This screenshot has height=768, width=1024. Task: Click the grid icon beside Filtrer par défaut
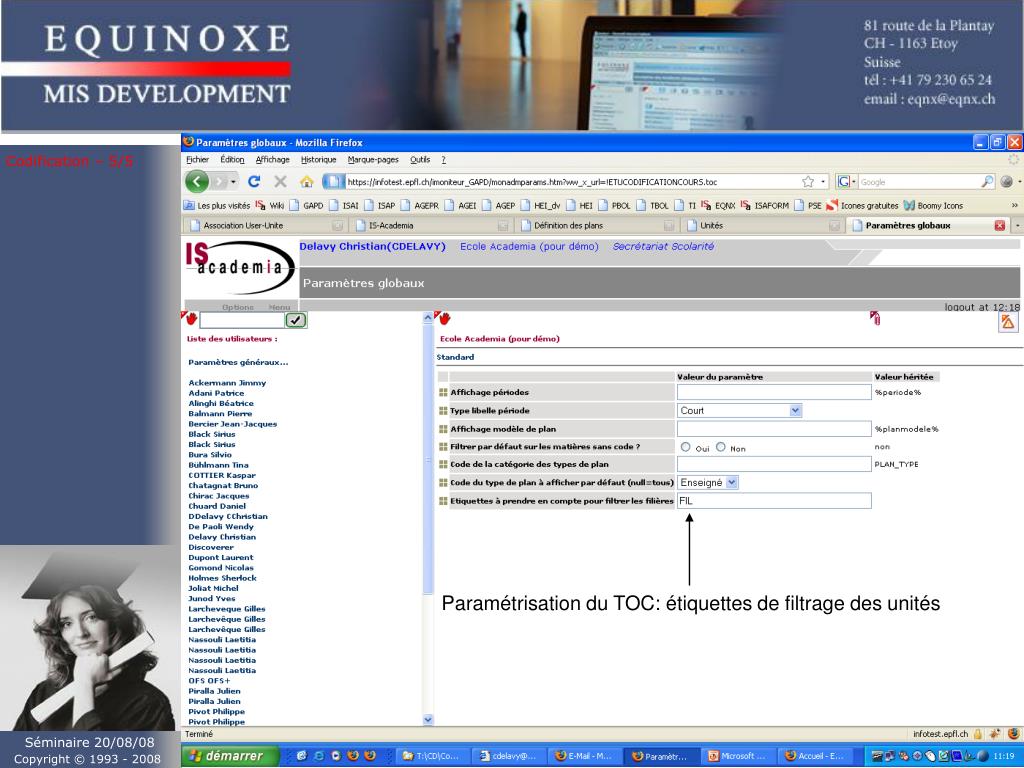tap(443, 447)
